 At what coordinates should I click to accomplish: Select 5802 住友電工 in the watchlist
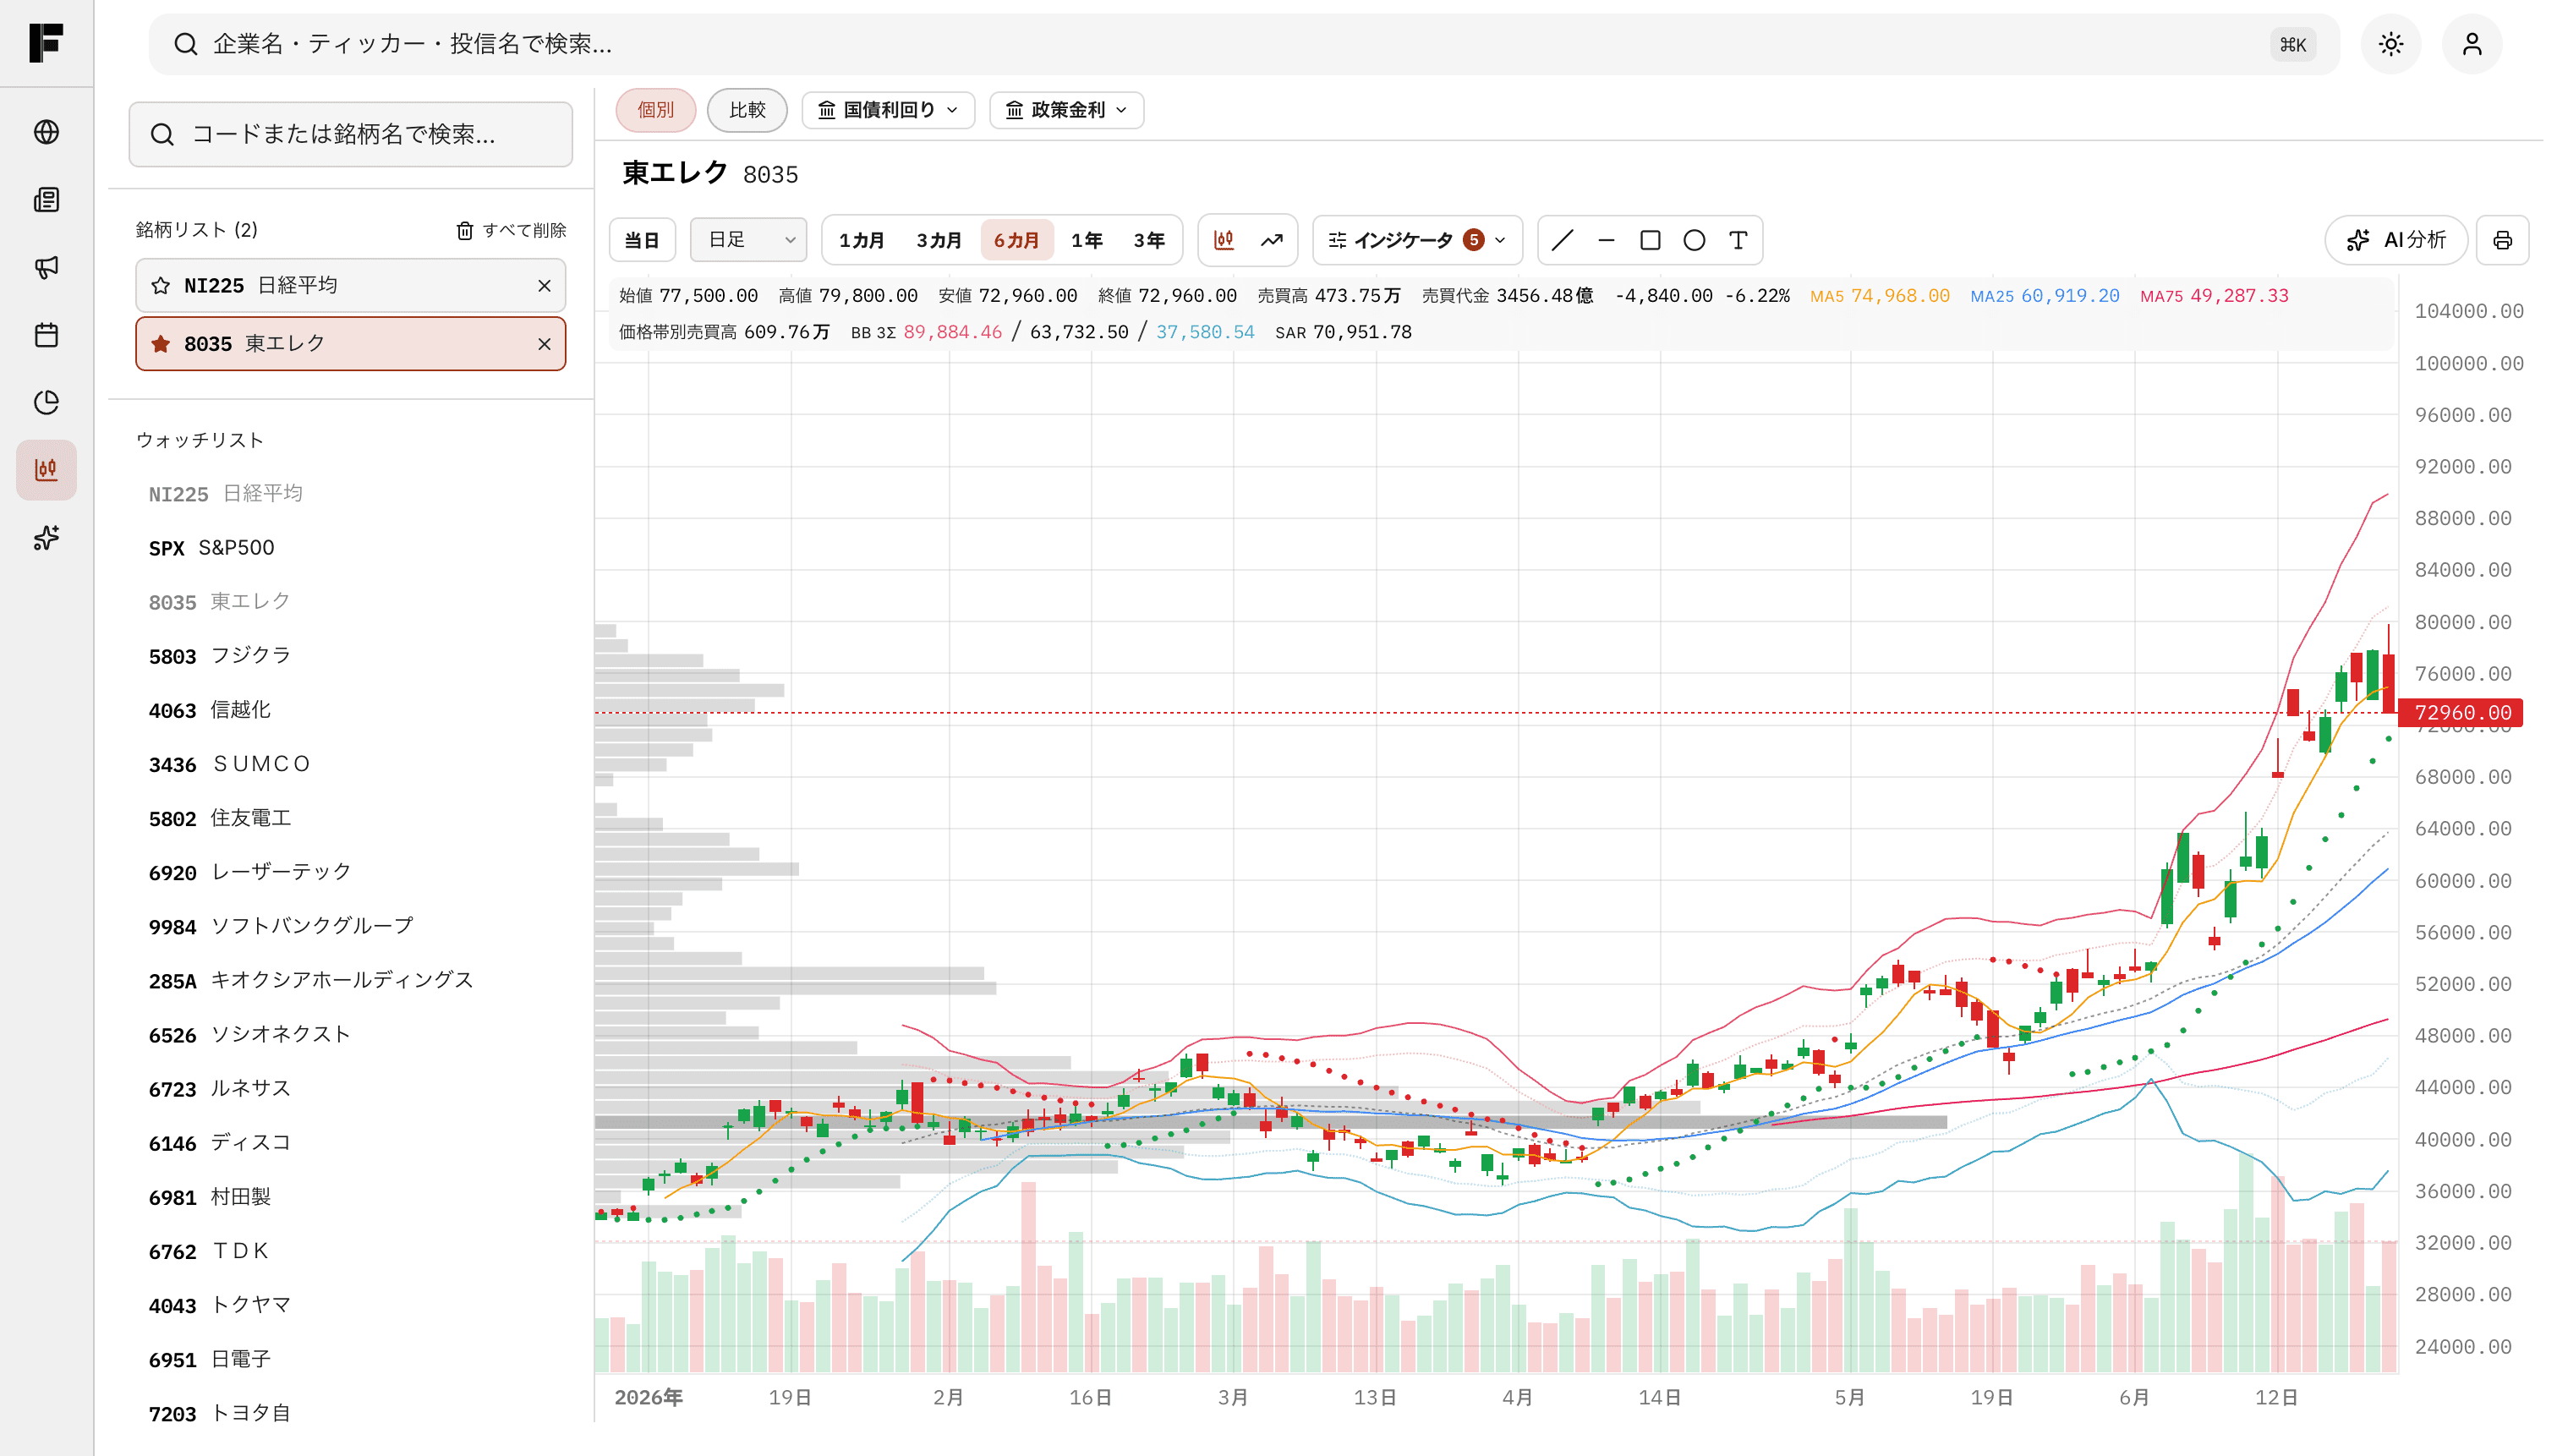click(350, 818)
